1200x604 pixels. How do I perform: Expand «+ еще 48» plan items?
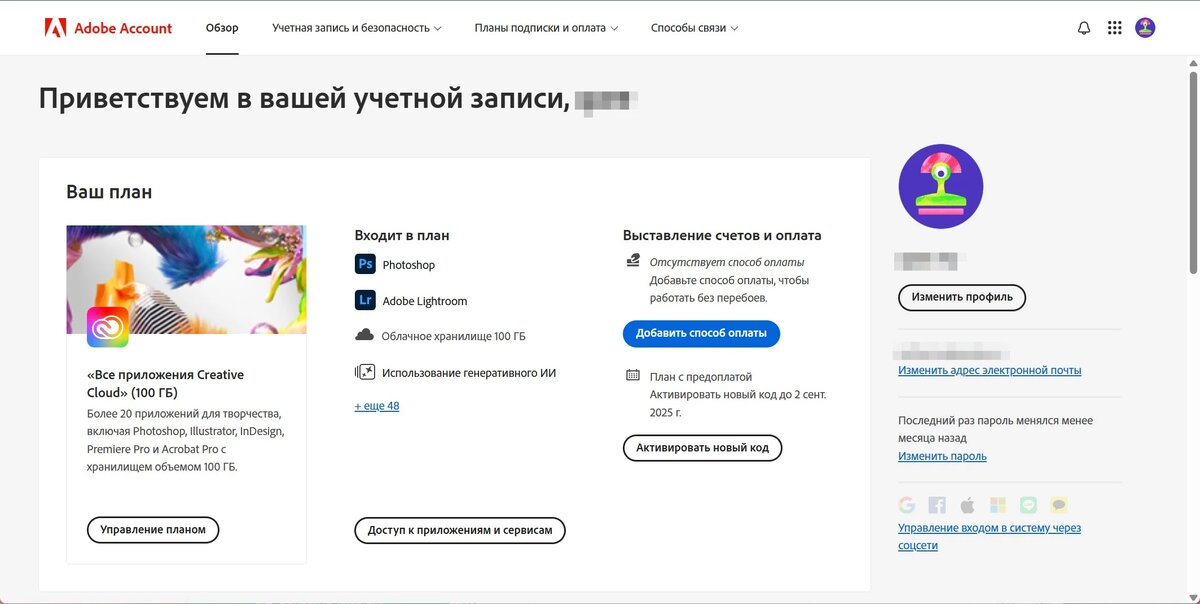pos(376,405)
